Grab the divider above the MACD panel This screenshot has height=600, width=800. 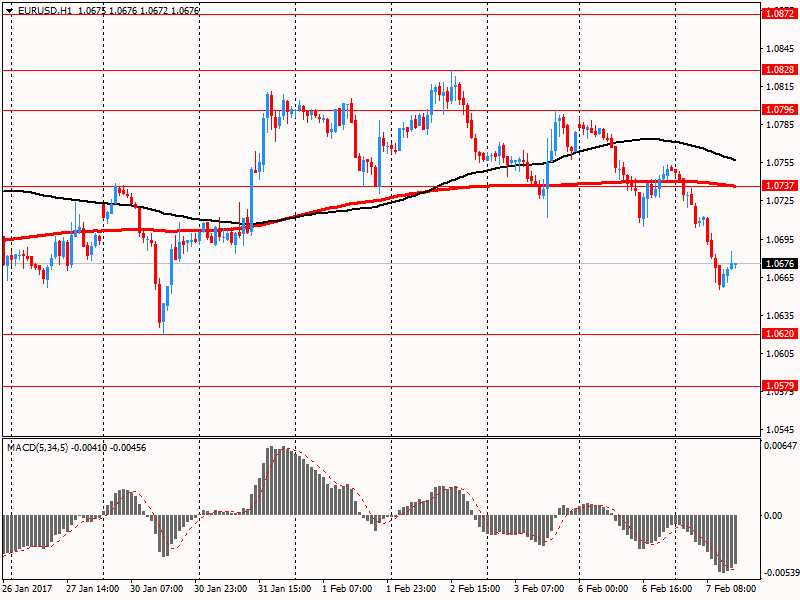380,438
